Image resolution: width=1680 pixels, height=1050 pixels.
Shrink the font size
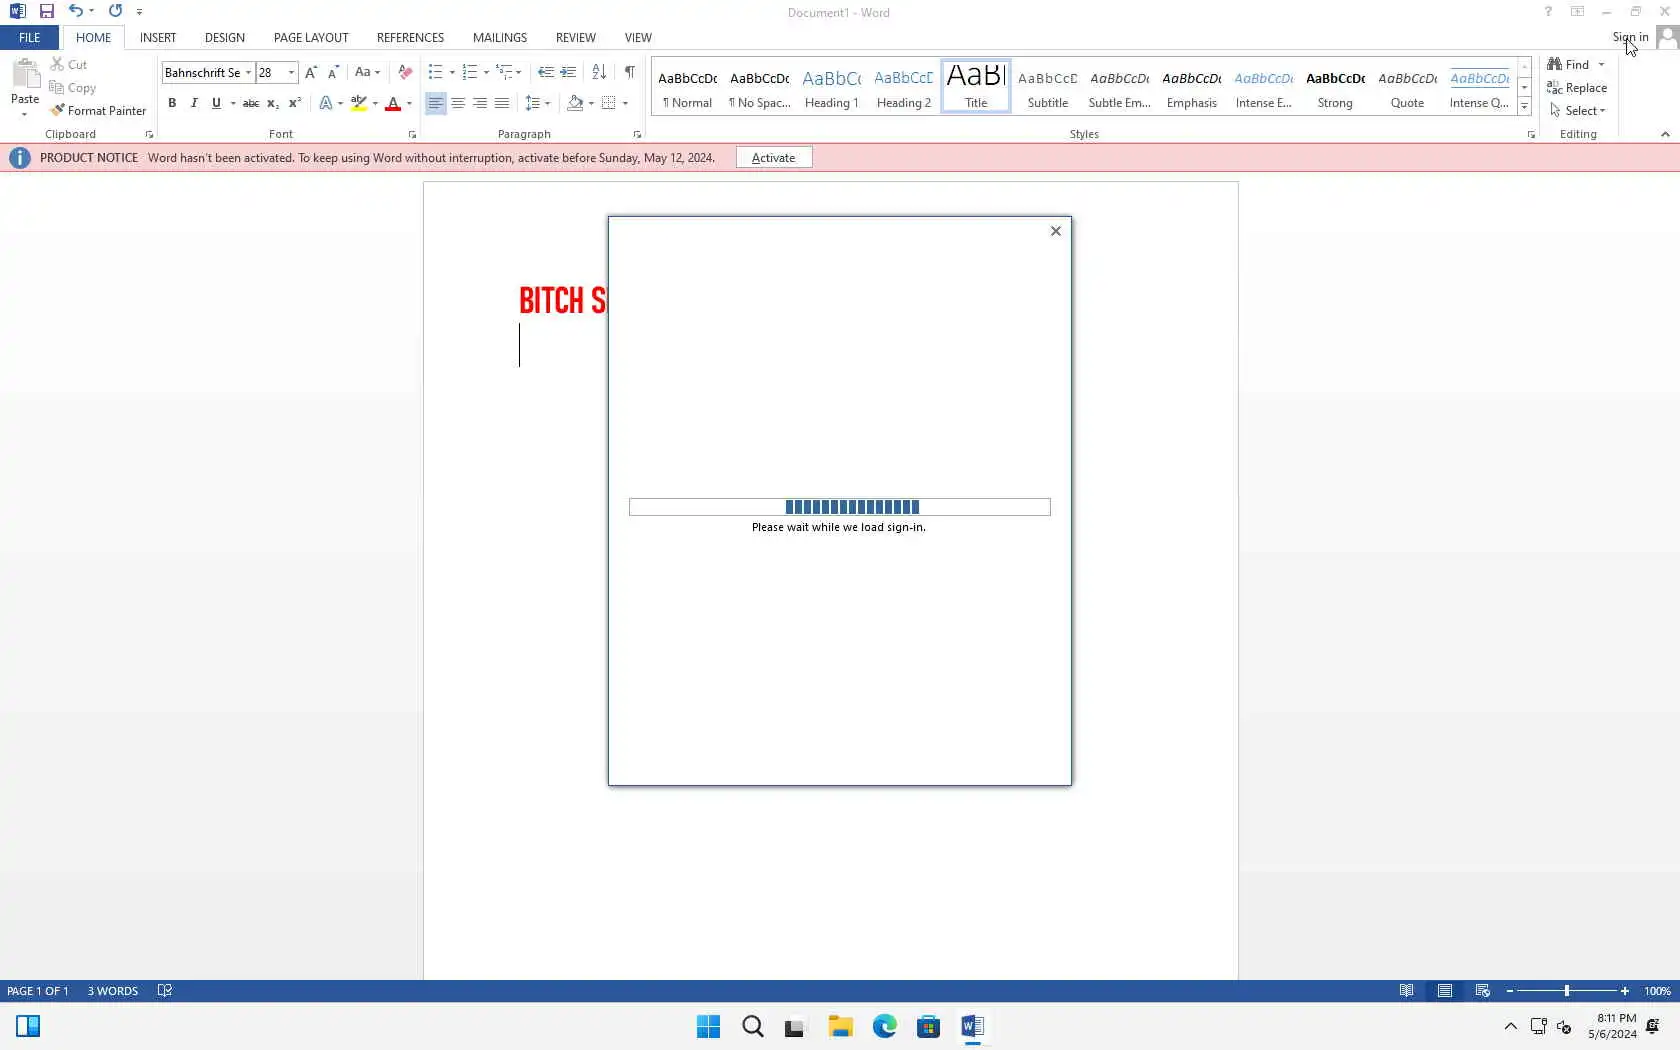click(x=333, y=72)
